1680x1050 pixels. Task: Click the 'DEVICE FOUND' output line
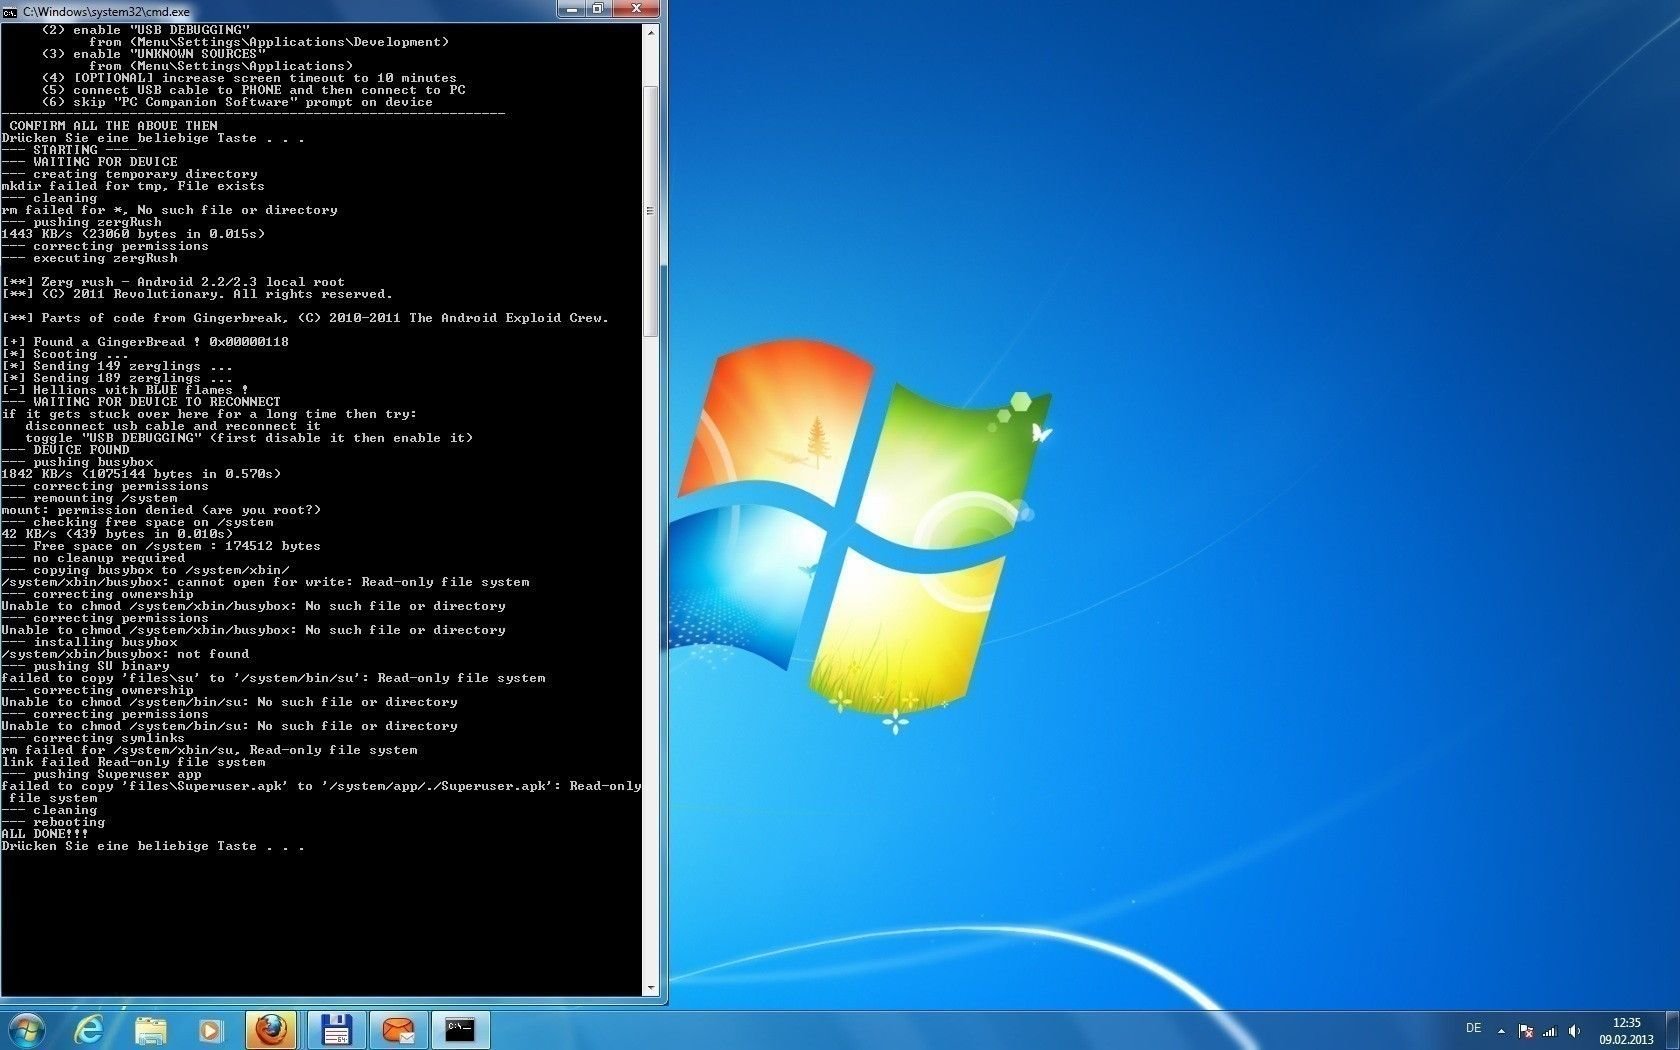(x=65, y=450)
